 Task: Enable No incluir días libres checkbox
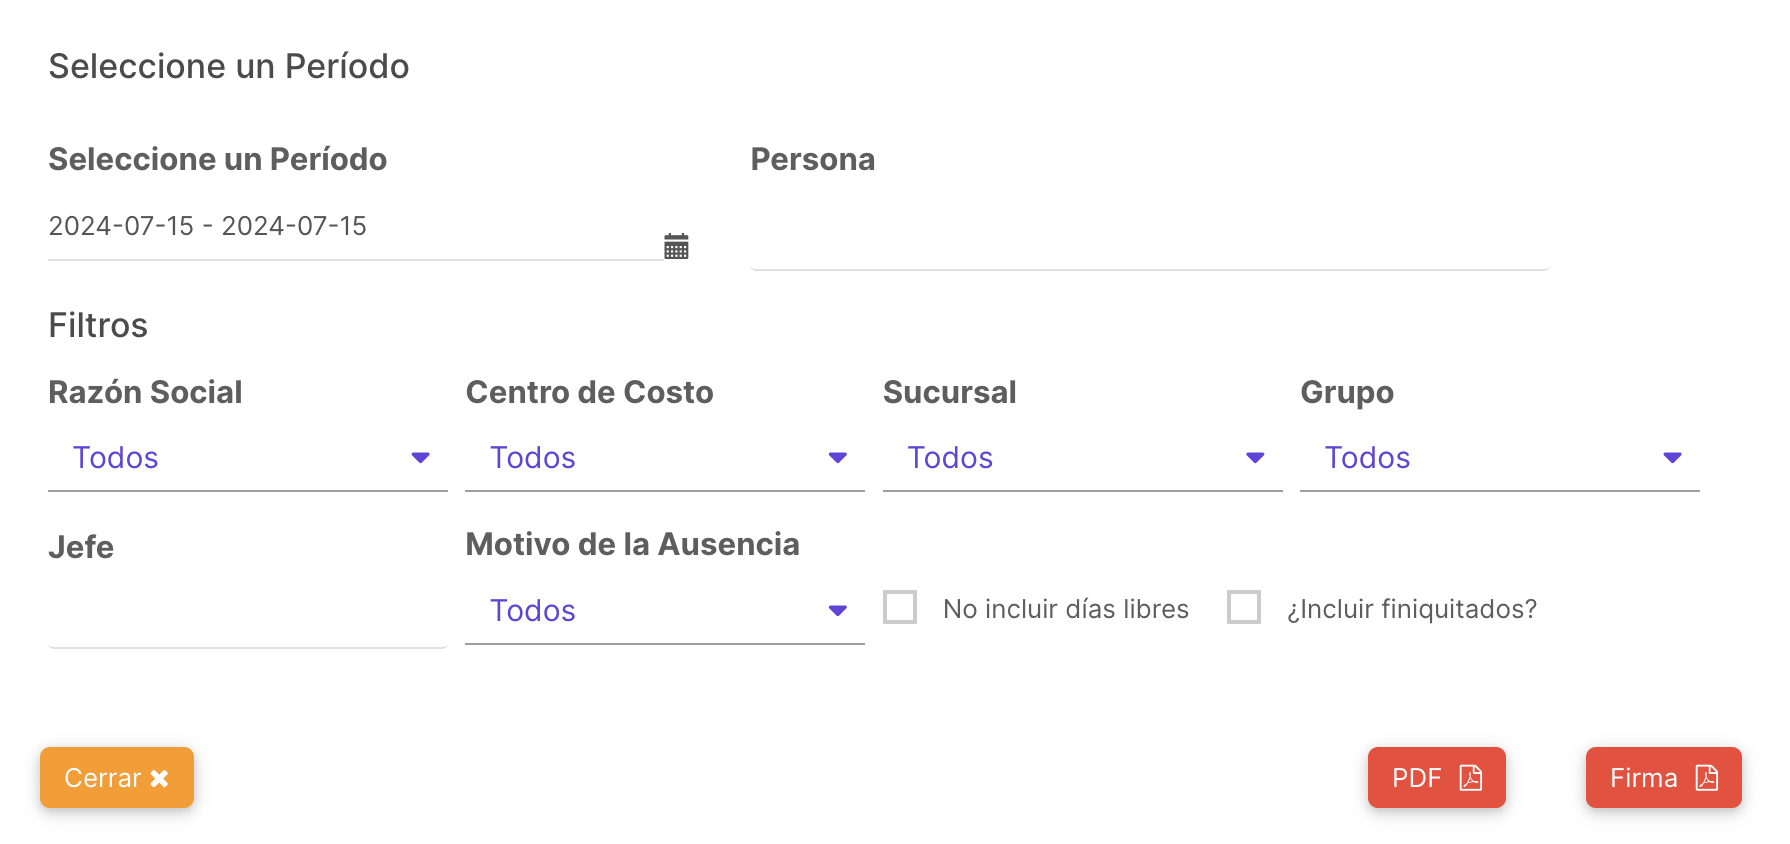point(900,607)
